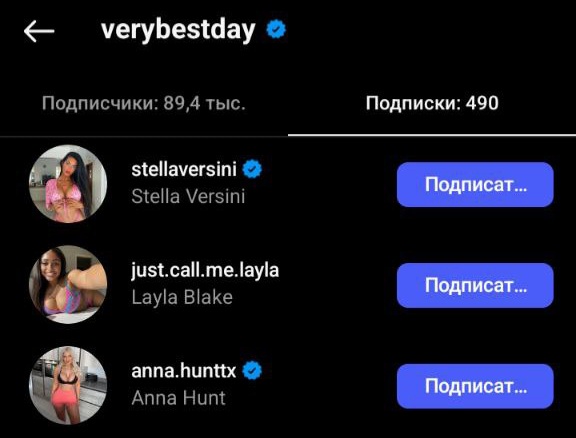Click the white underline of the active Подписки tab
This screenshot has height=438, width=576.
tap(432, 135)
